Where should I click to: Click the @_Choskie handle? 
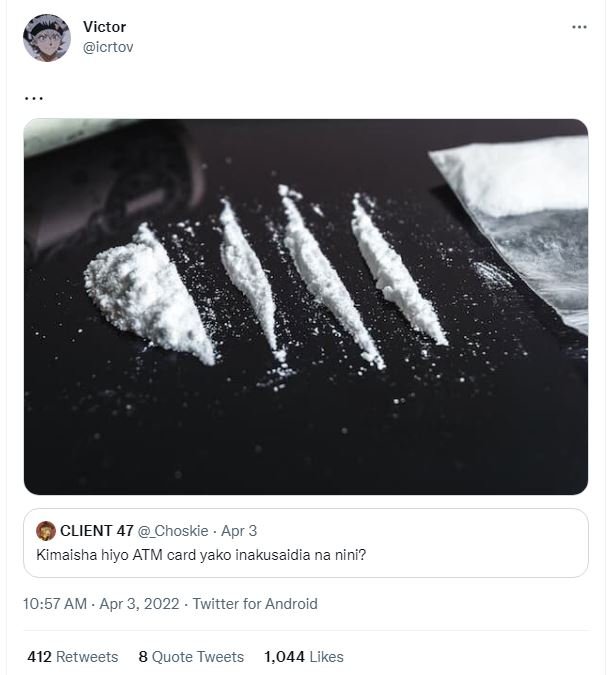pos(170,530)
